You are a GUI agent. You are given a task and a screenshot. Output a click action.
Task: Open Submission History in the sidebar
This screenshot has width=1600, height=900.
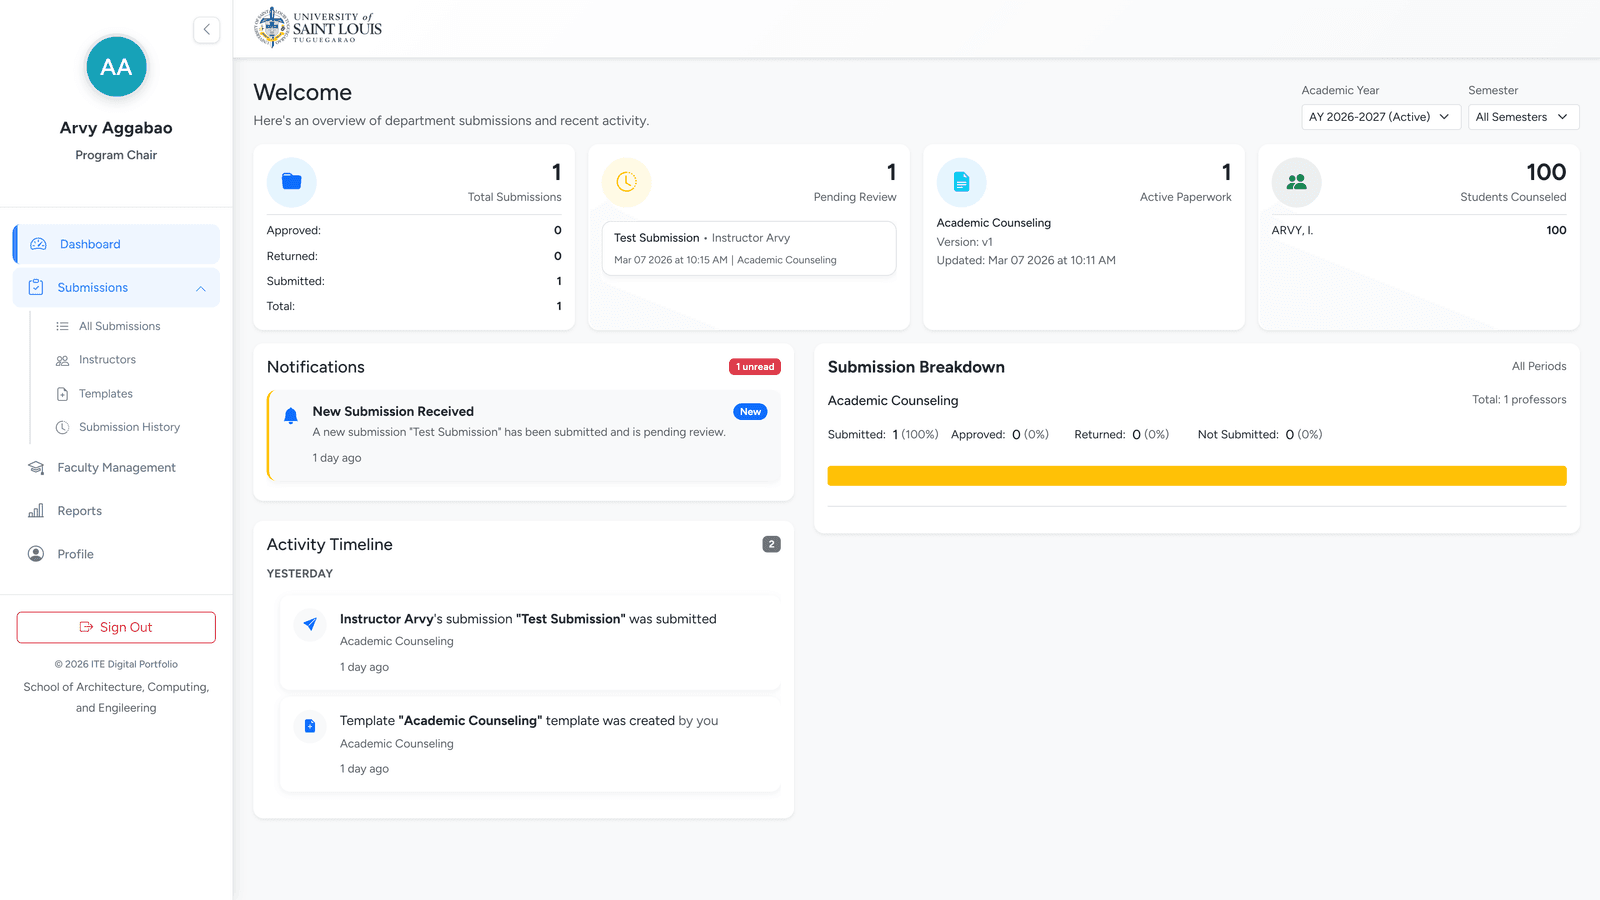pyautogui.click(x=129, y=427)
